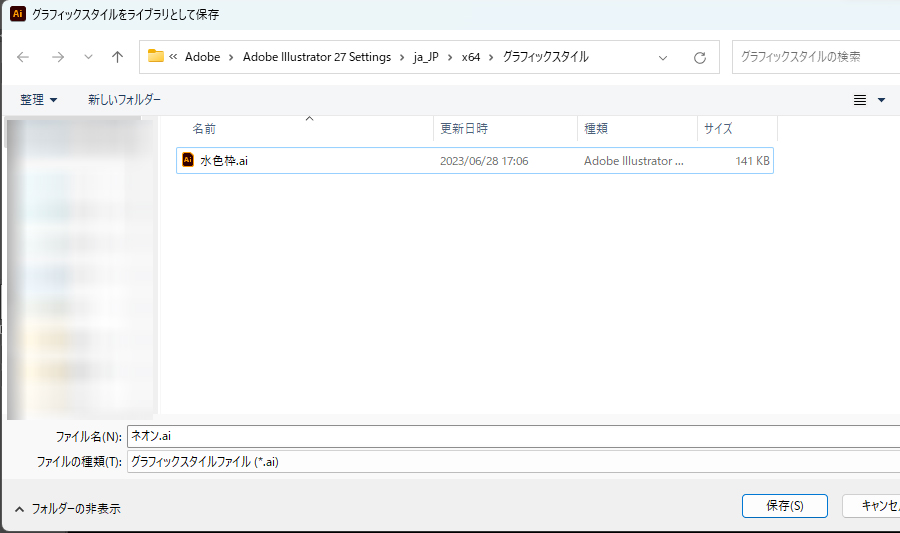Expand hidden path with double chevron
This screenshot has height=533, width=900.
click(173, 56)
